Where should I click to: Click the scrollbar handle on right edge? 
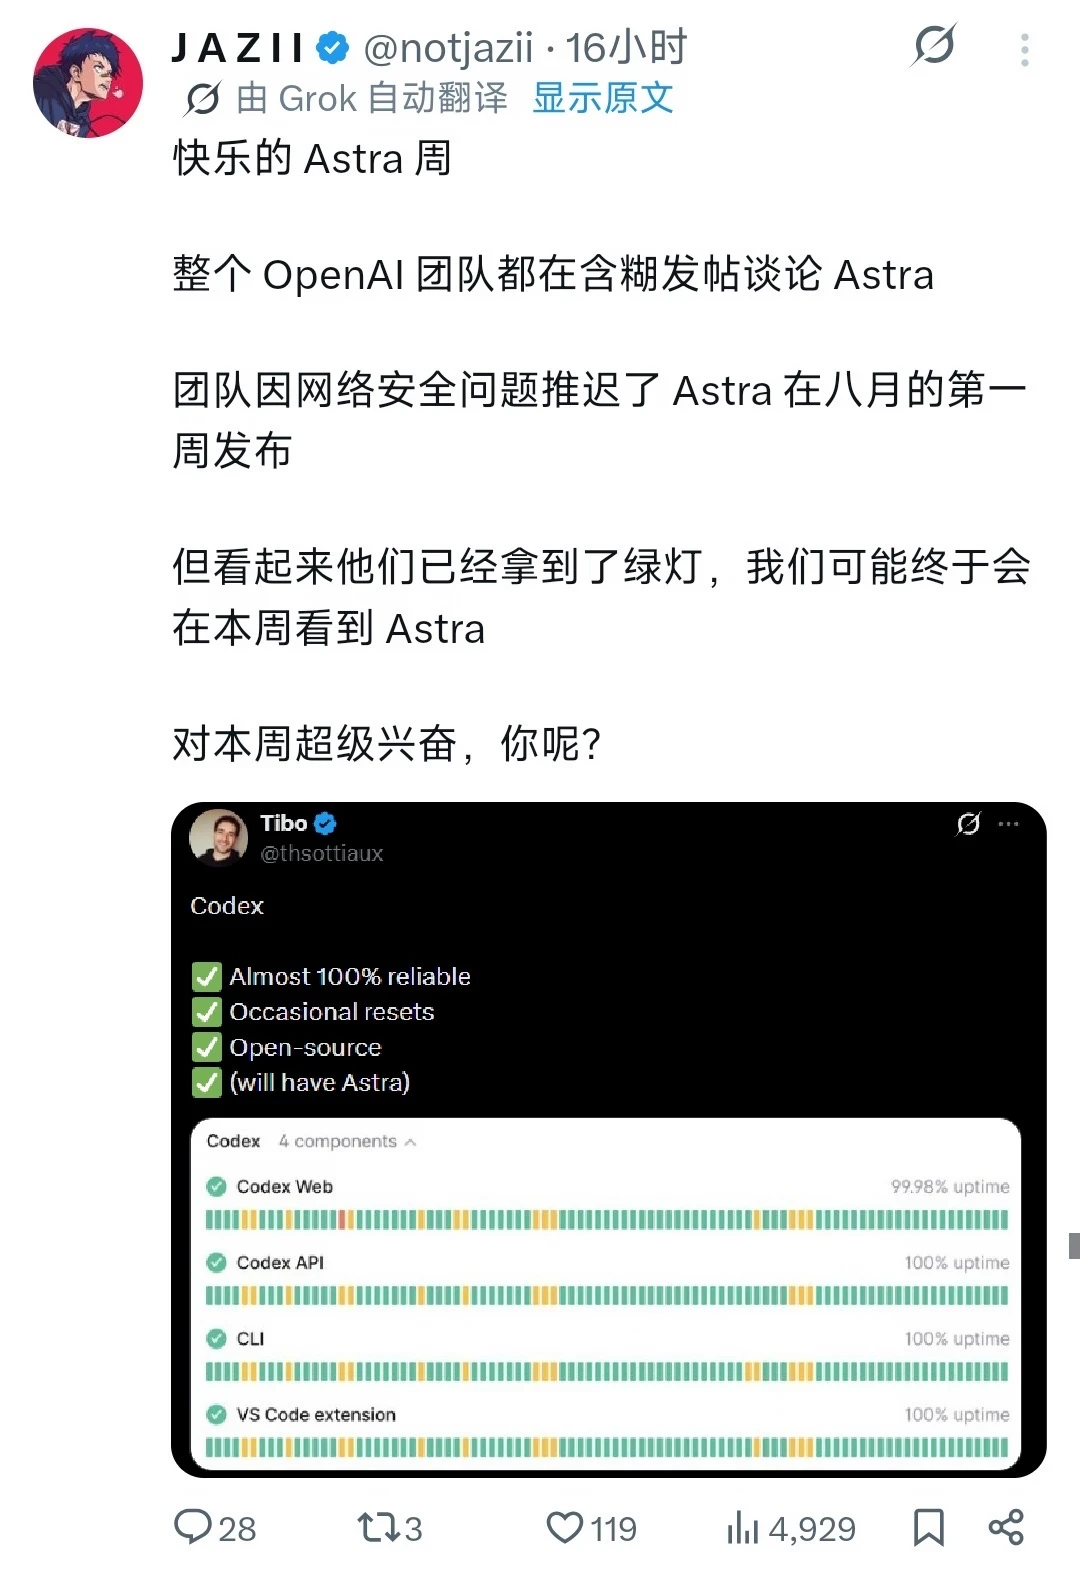1074,1246
